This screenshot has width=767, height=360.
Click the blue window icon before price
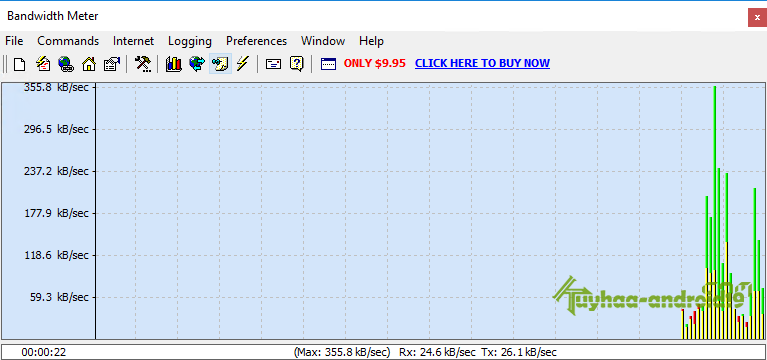(328, 64)
